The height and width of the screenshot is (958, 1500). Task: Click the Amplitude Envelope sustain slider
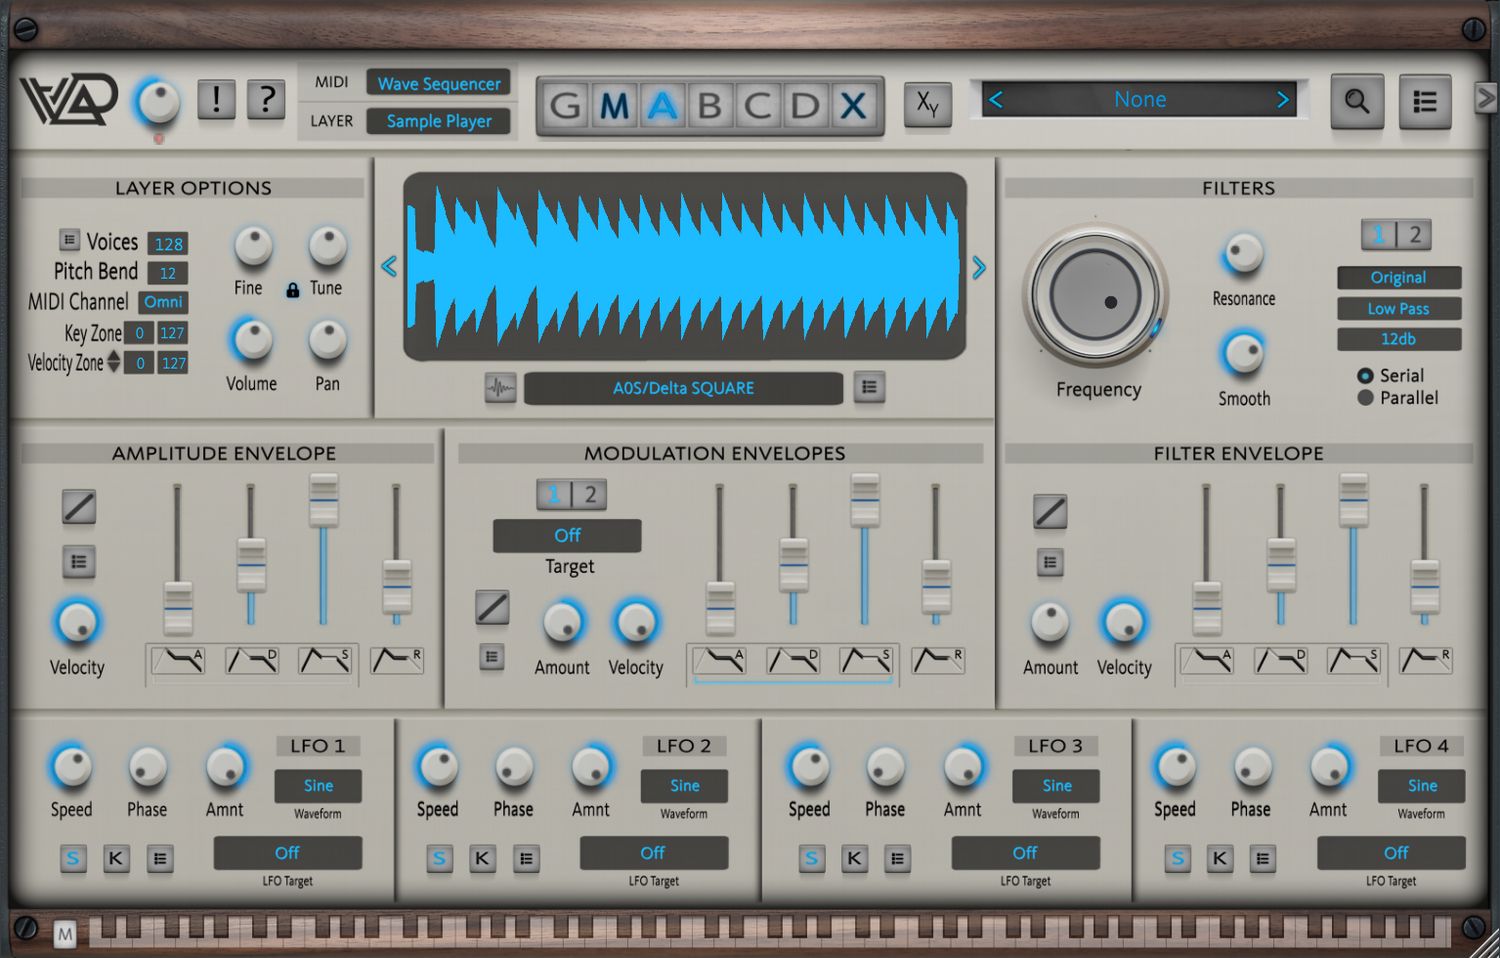coord(323,500)
